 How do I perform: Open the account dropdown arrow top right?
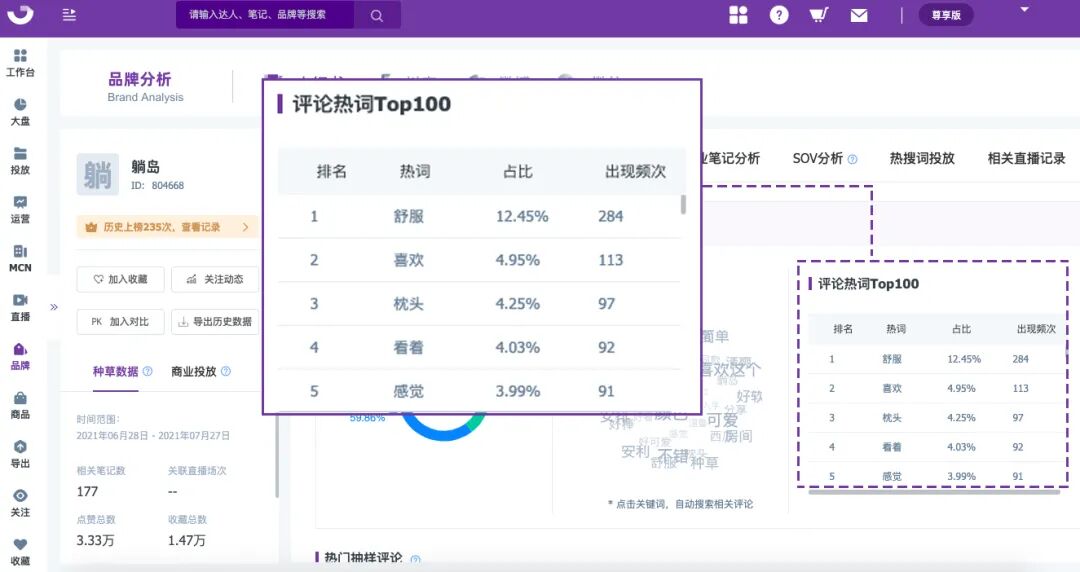tap(1024, 10)
